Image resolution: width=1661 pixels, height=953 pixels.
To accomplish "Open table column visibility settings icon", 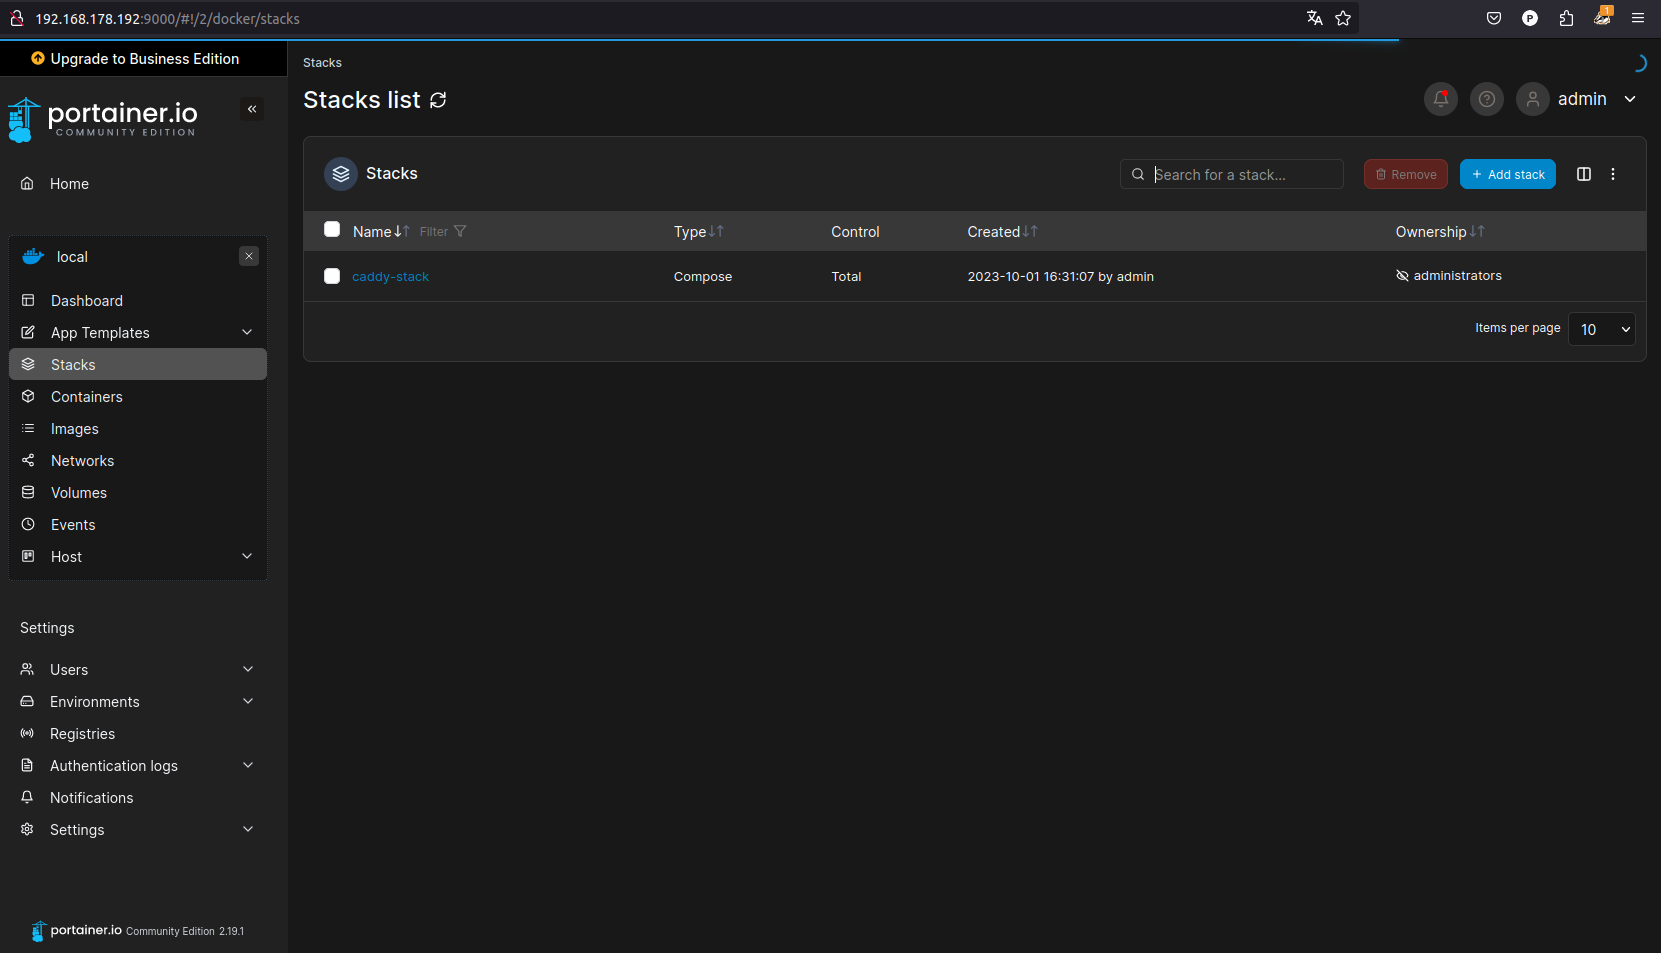I will [x=1583, y=174].
